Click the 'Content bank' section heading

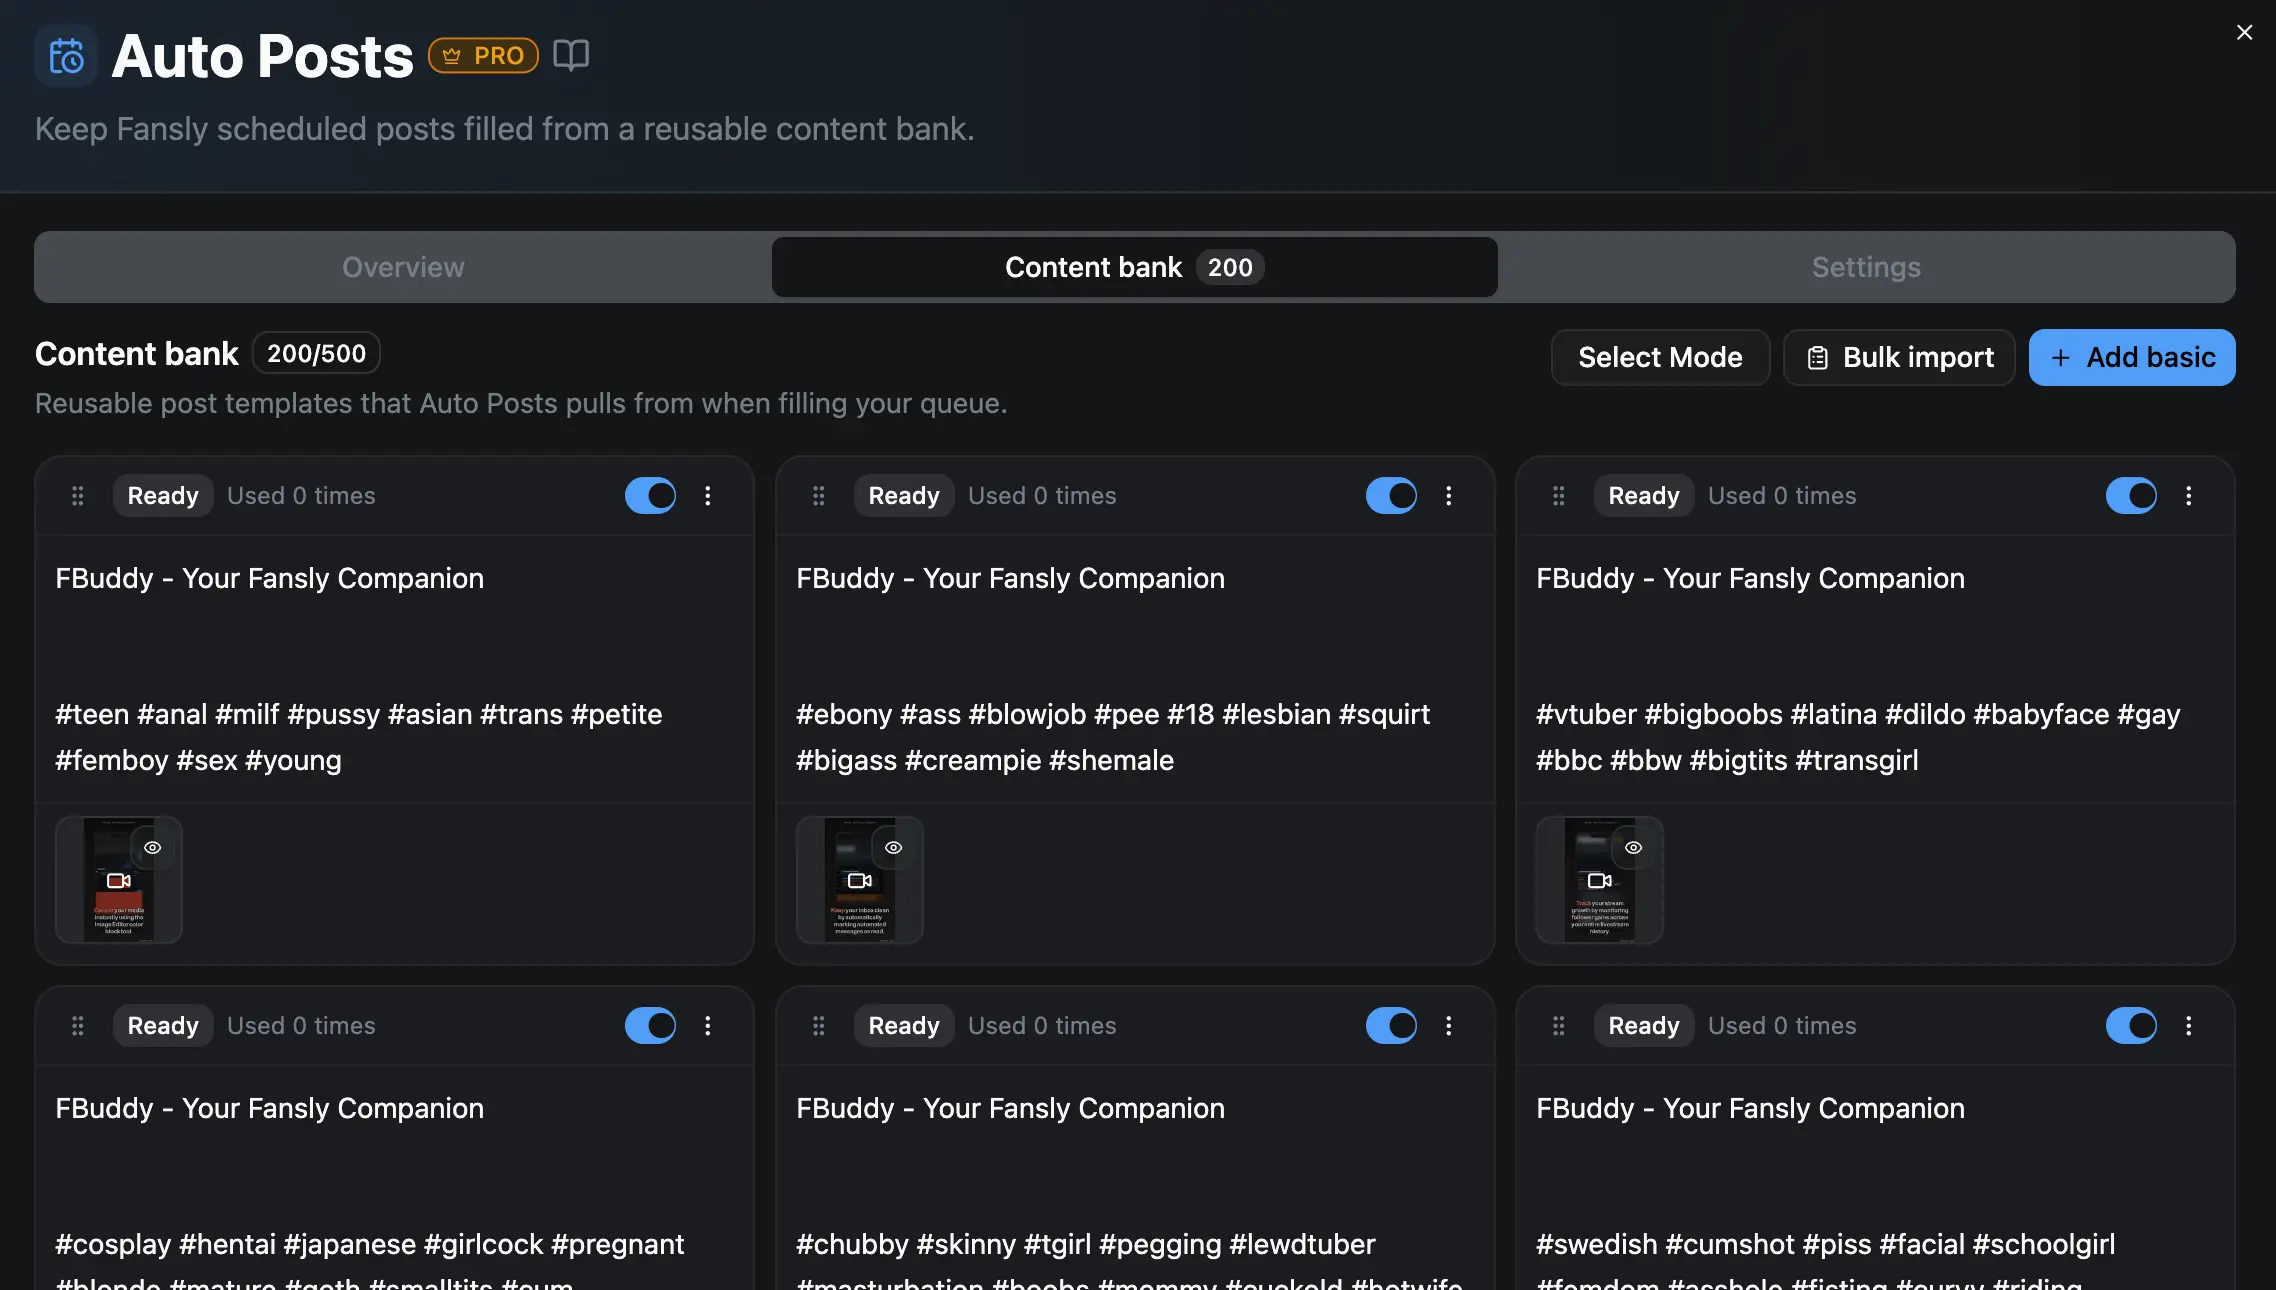(x=137, y=354)
